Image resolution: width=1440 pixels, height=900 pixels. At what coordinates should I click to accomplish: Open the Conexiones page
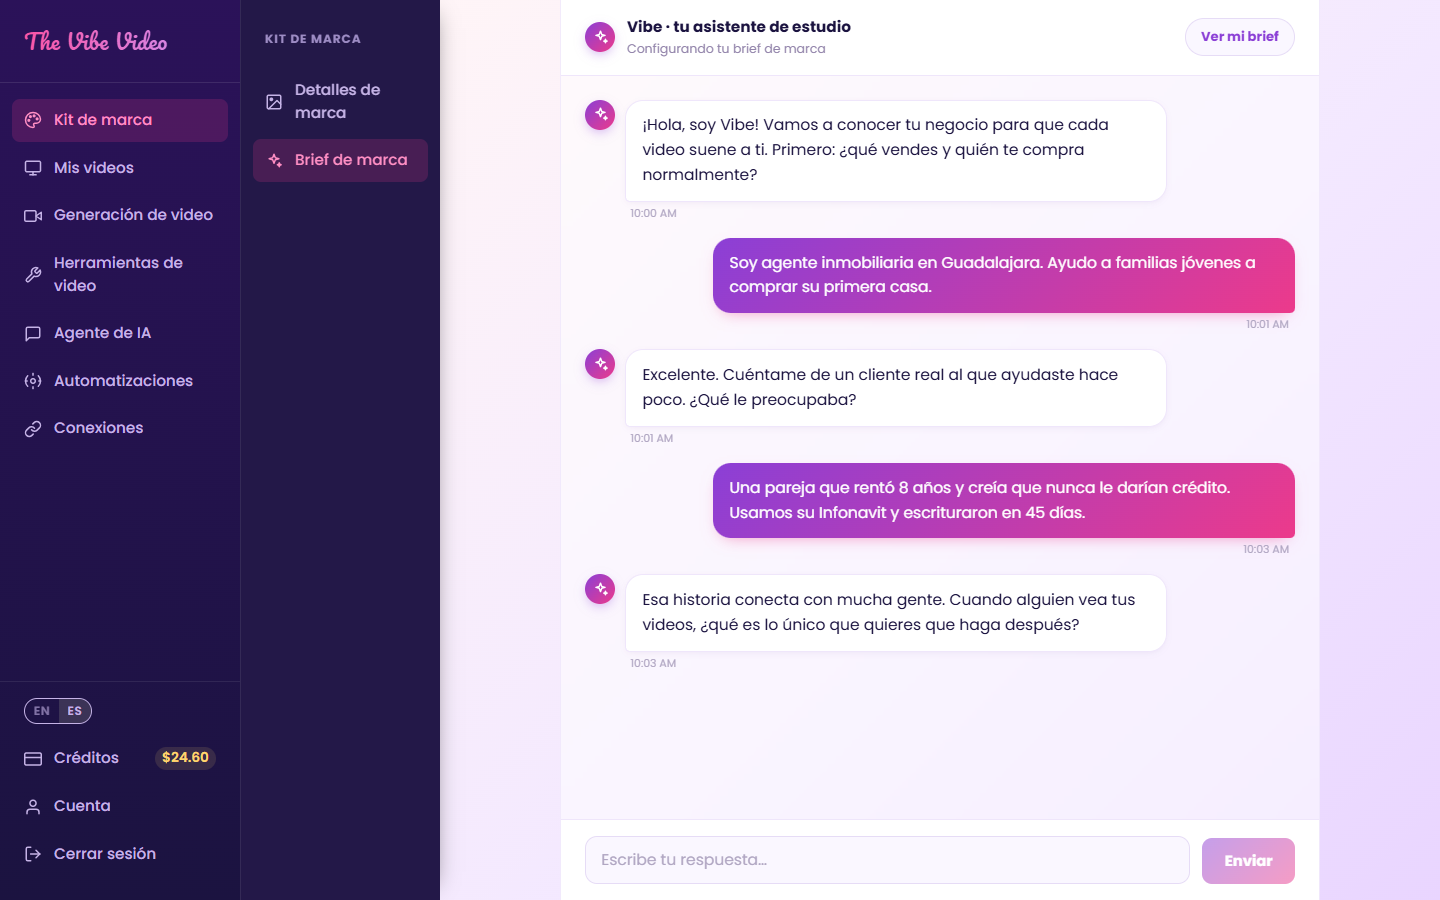120,428
